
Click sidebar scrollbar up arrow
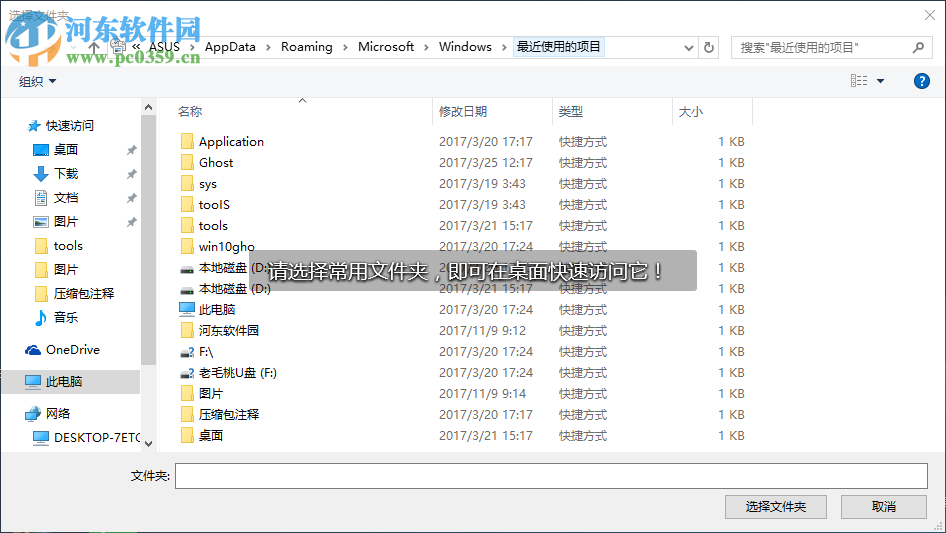point(148,107)
